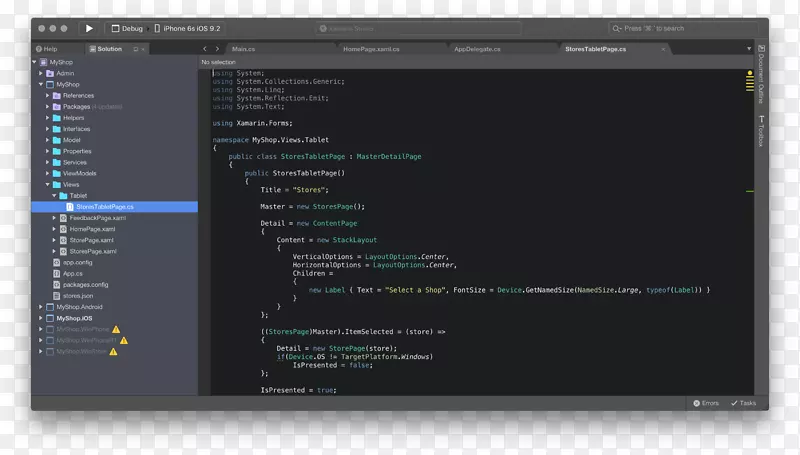Screen dimensions: 800x455
Task: Expand the ViewModels folder
Action: point(48,173)
